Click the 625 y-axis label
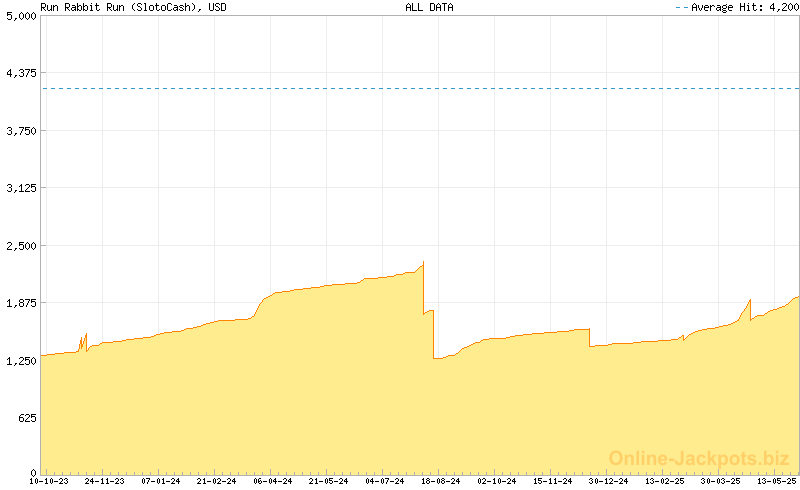This screenshot has width=800, height=490. coord(24,418)
